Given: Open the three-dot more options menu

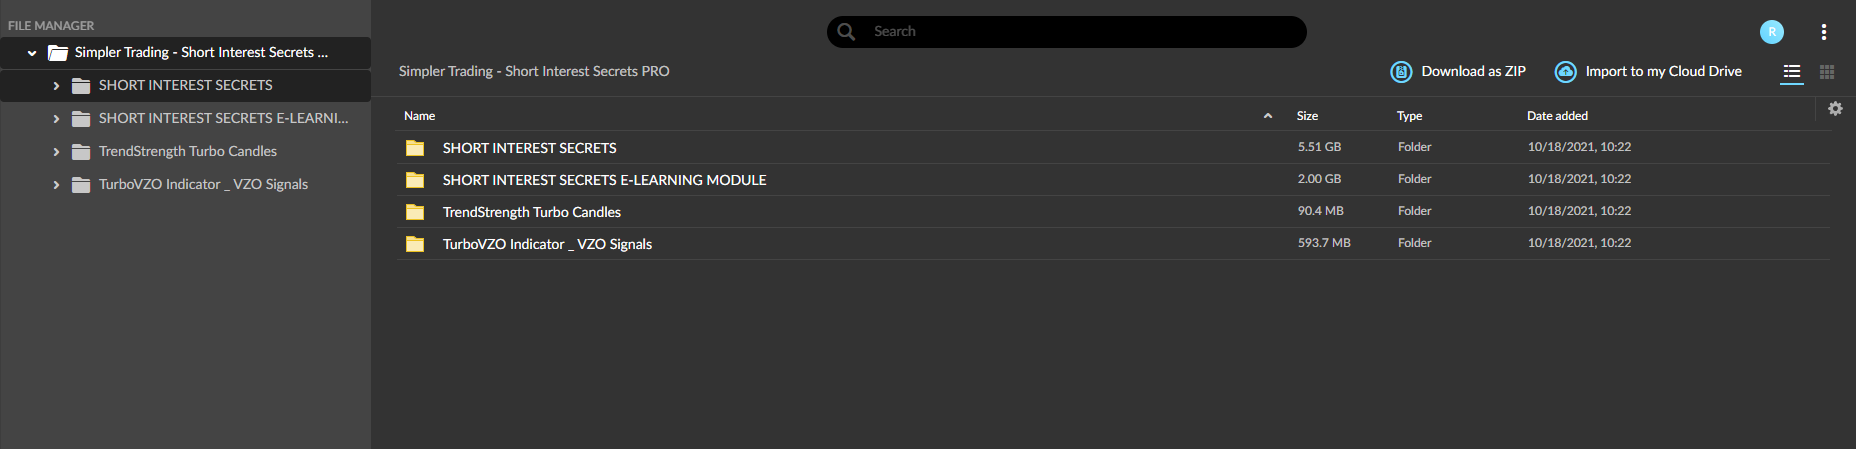Looking at the screenshot, I should 1824,32.
